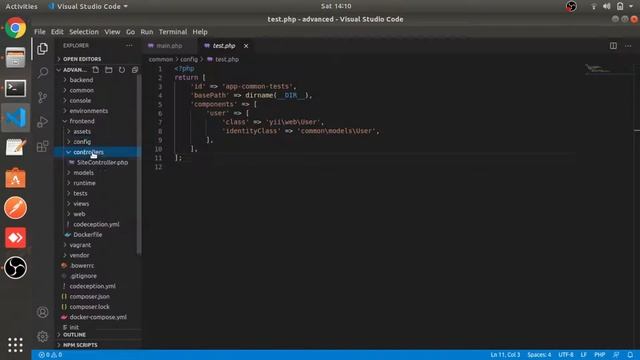The image size is (640, 360).
Task: Click Ln 11, Col 3 in status bar
Action: pos(505,355)
